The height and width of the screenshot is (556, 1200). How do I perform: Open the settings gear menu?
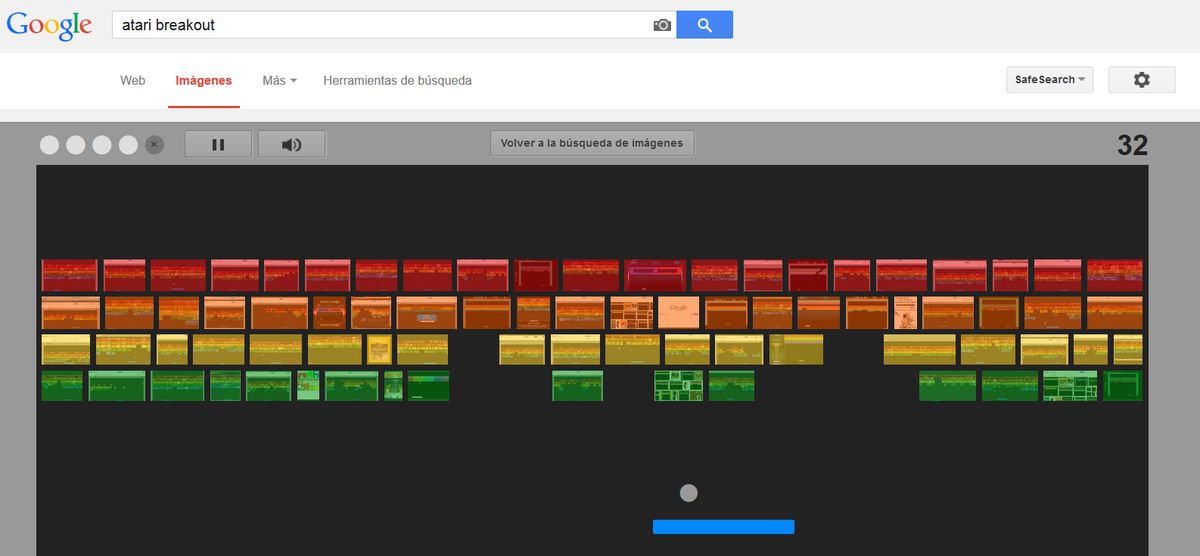(x=1142, y=80)
